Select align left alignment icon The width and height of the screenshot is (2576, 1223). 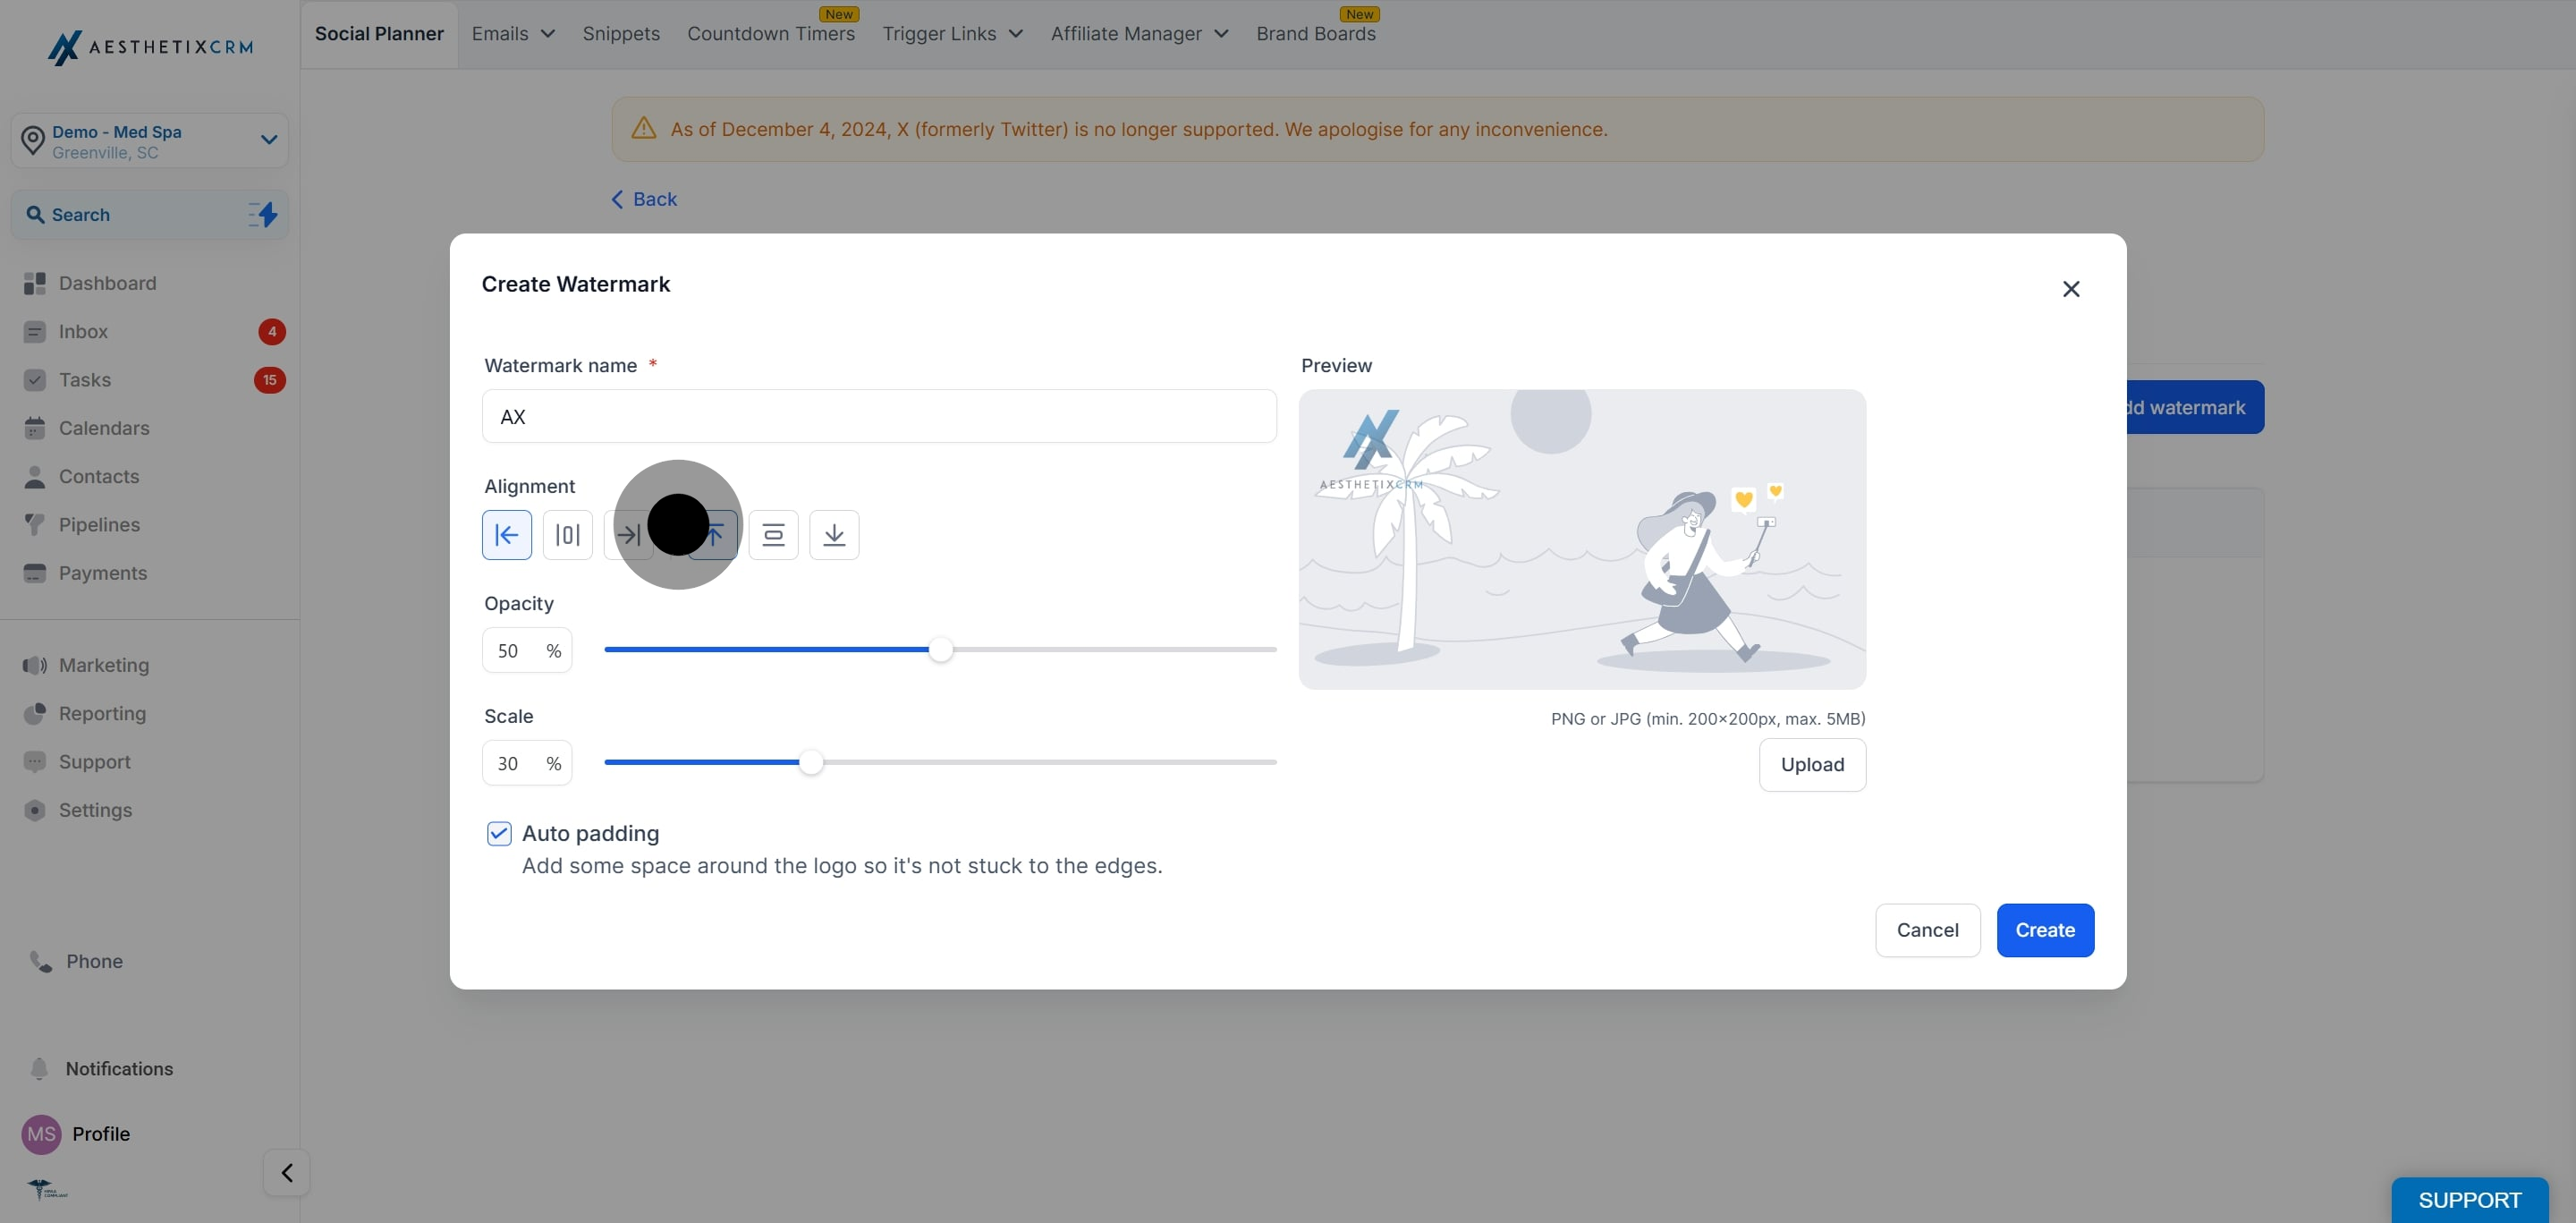(x=507, y=535)
